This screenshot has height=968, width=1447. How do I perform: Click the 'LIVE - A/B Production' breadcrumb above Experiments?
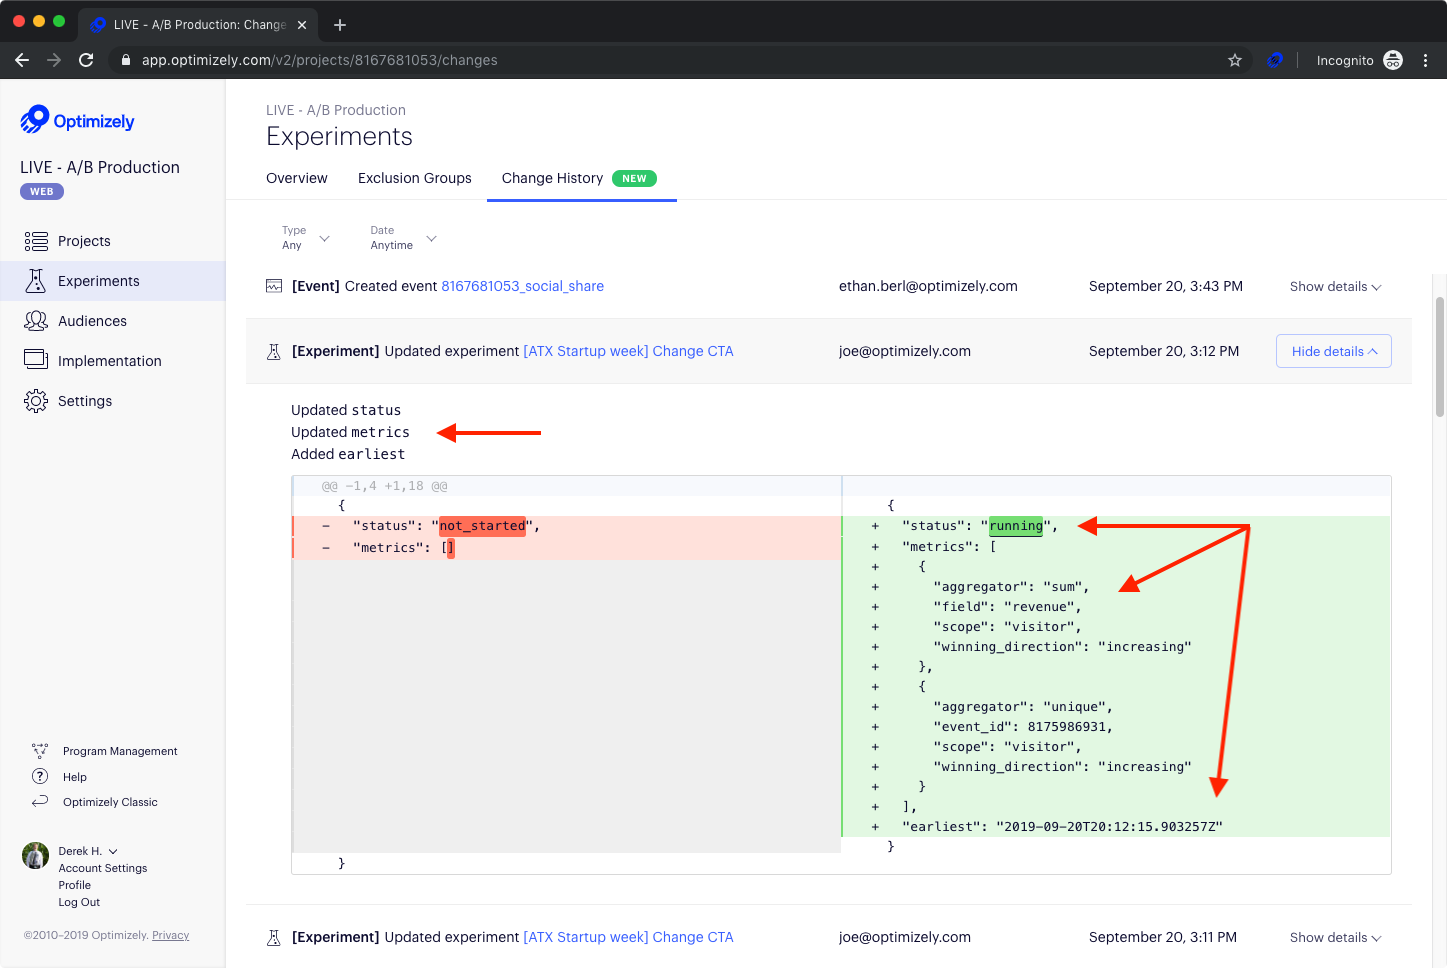point(336,110)
